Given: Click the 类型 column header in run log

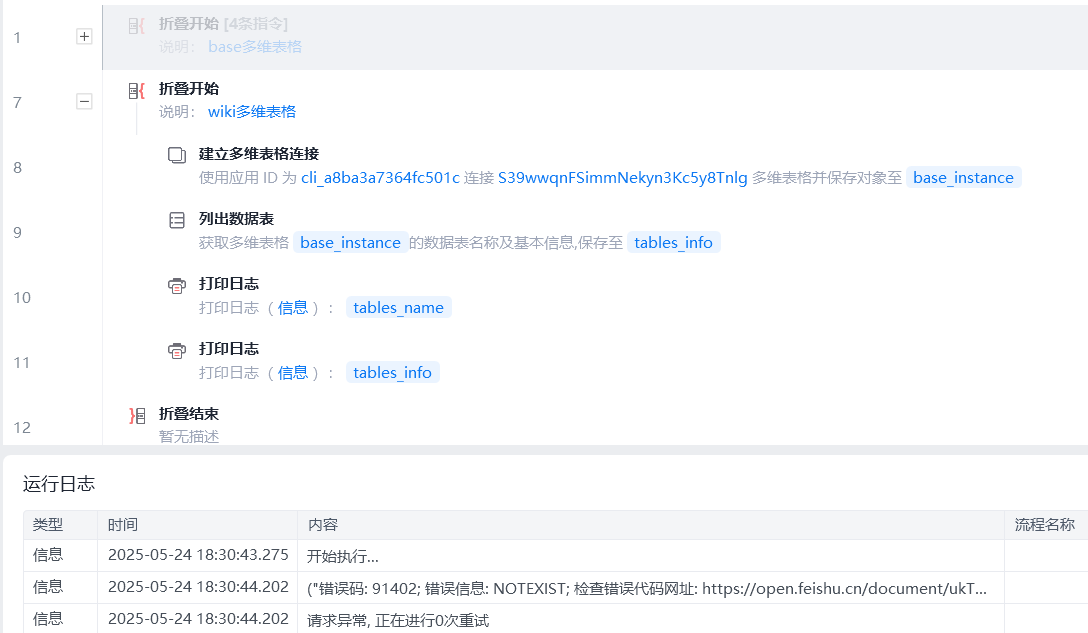Looking at the screenshot, I should pyautogui.click(x=47, y=525).
